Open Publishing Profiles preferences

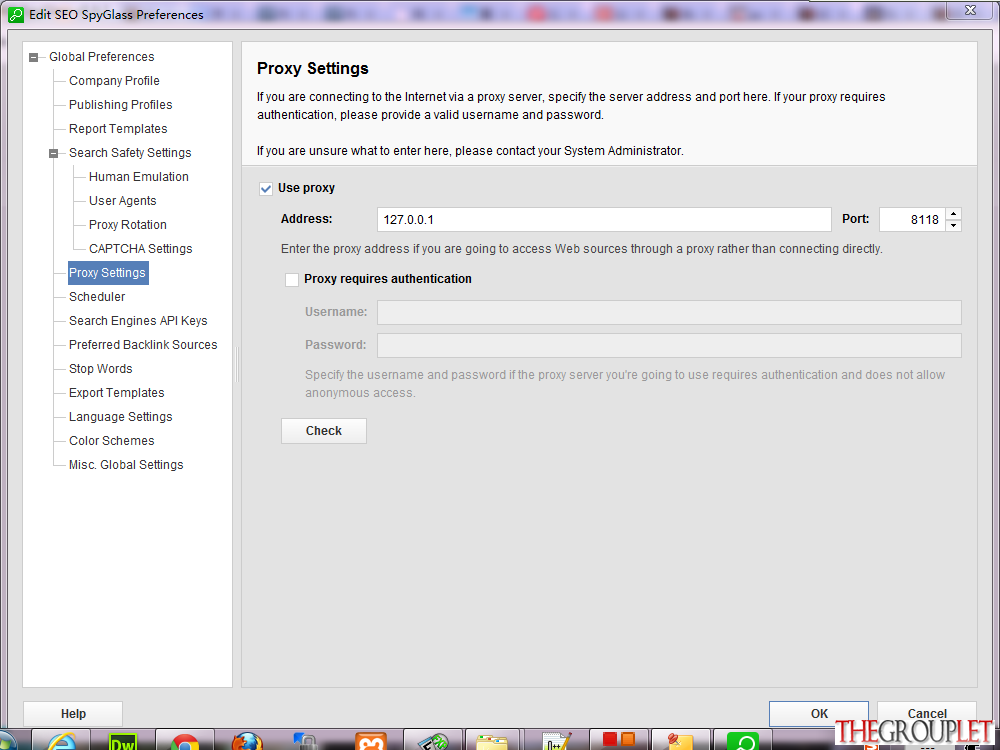point(121,105)
